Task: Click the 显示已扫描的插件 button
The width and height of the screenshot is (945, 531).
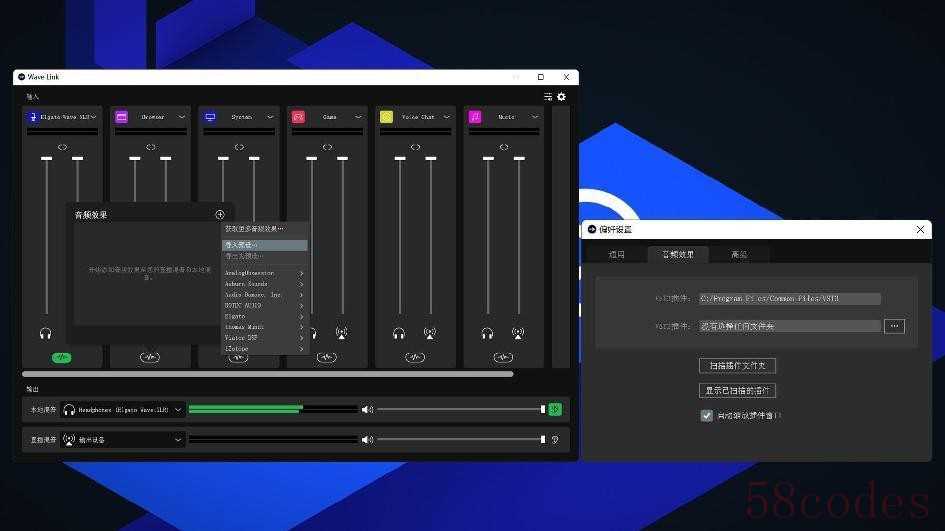Action: [x=737, y=391]
